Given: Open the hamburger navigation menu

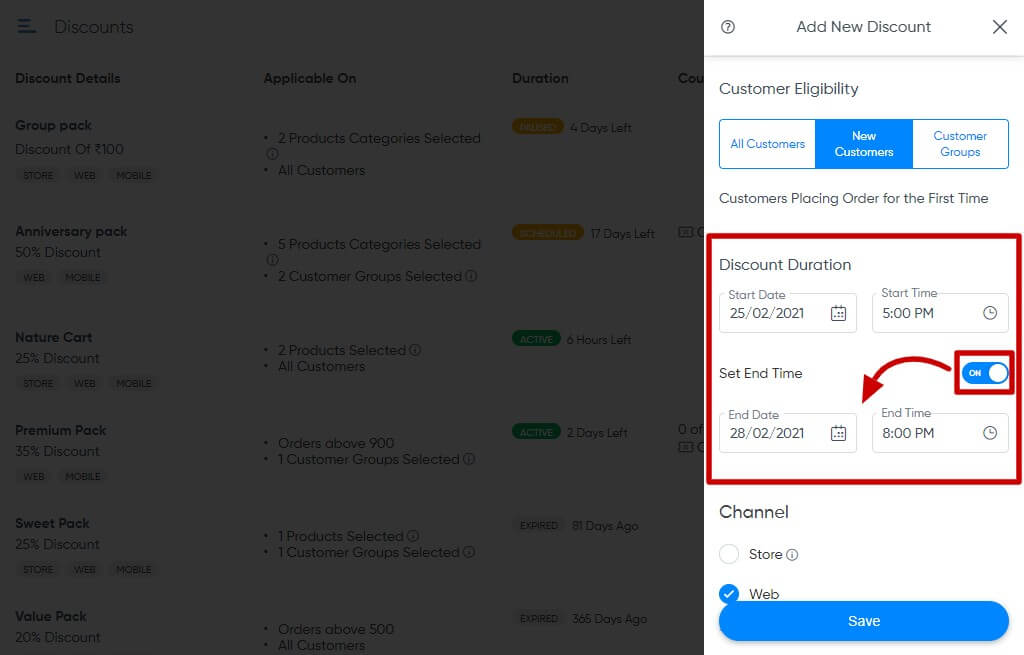Looking at the screenshot, I should (x=26, y=26).
